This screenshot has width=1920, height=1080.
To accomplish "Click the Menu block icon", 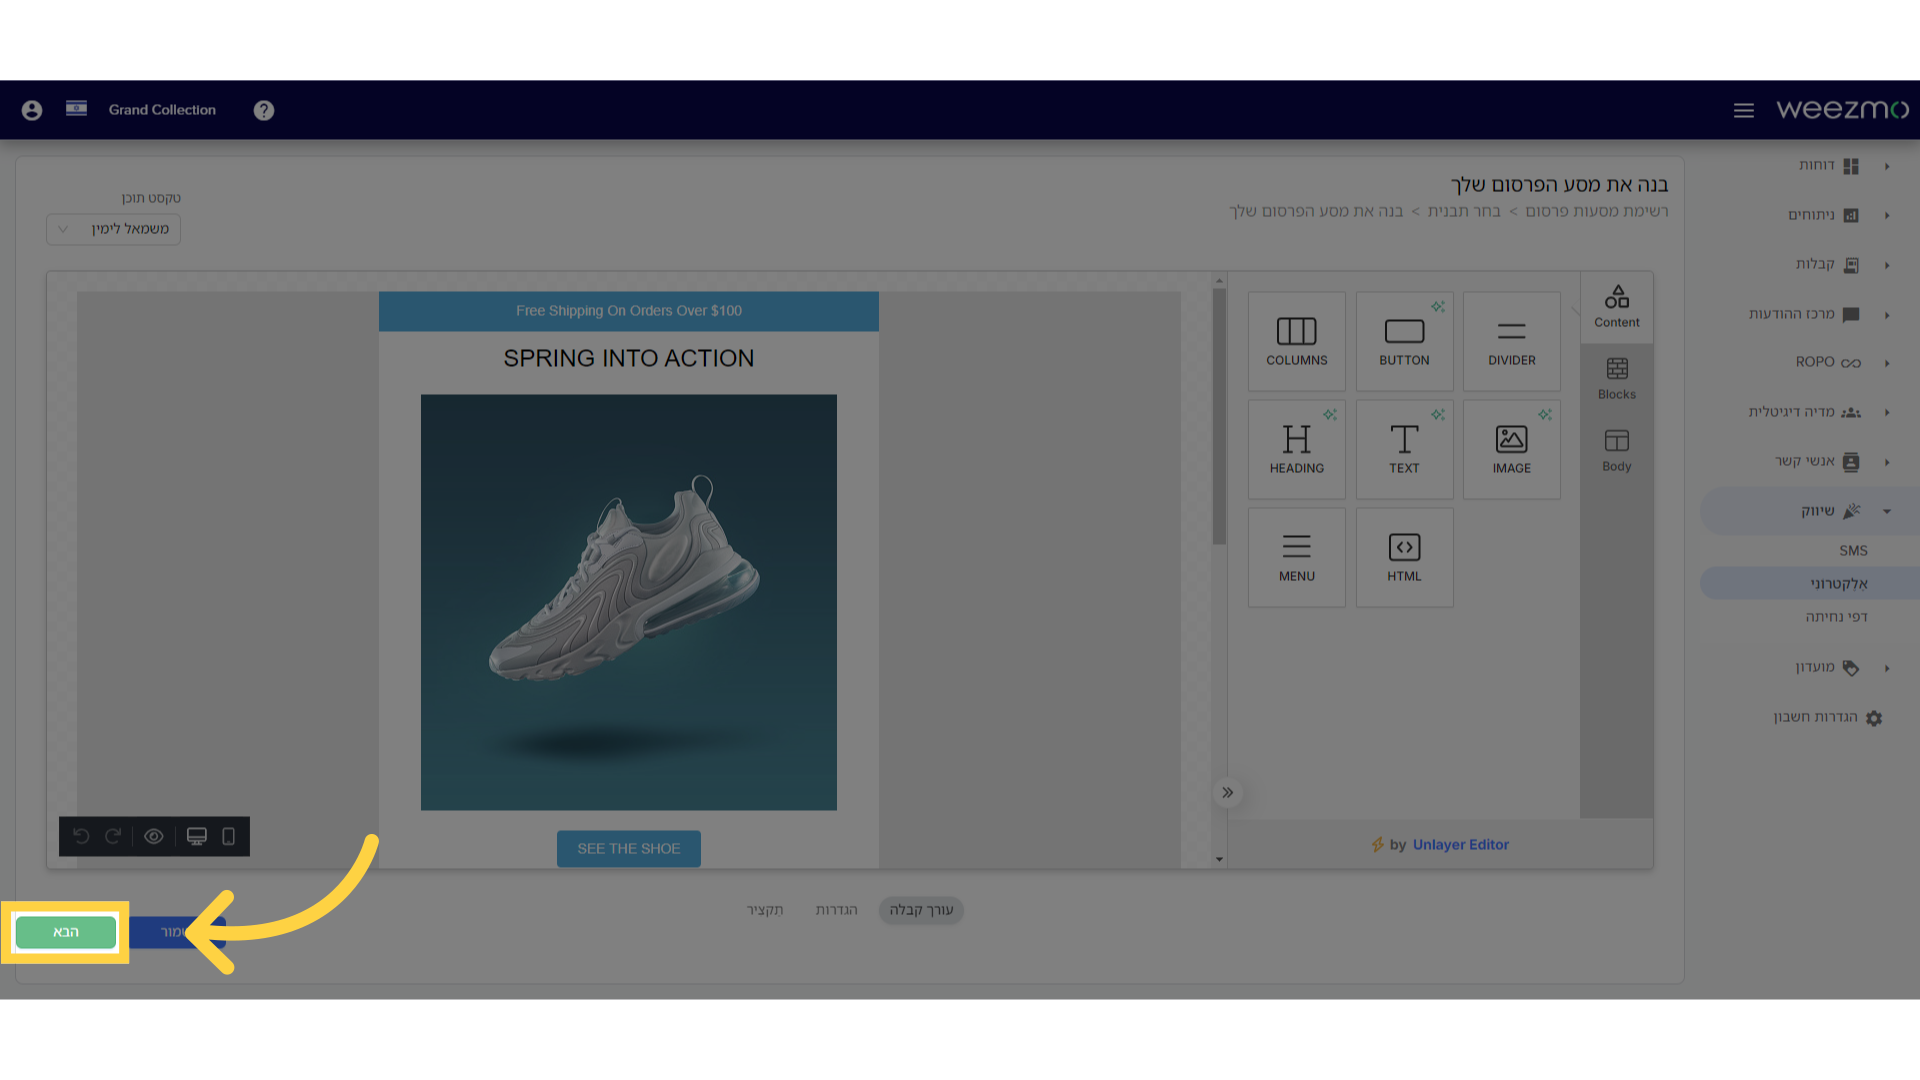I will coord(1296,554).
